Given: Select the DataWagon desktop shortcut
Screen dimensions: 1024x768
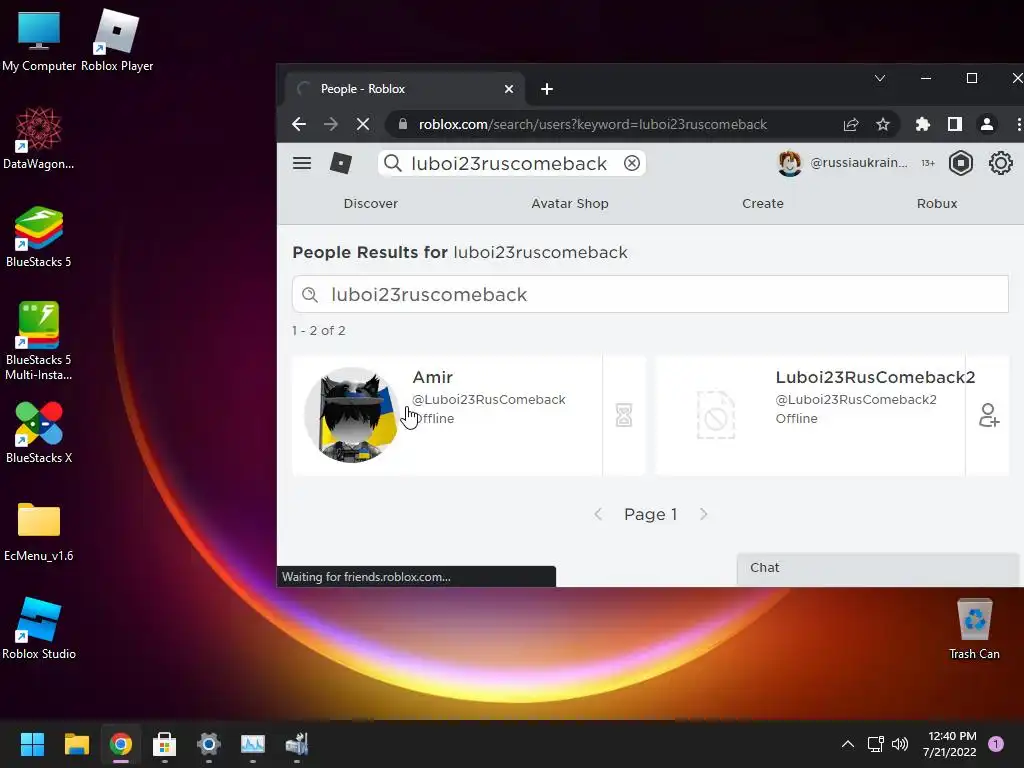Looking at the screenshot, I should coord(39,138).
